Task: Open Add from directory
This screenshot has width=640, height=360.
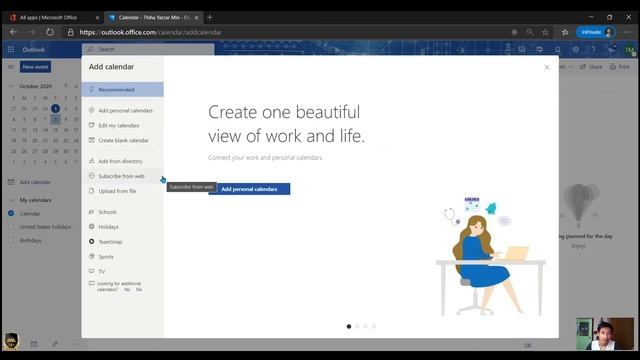Action: 122,161
